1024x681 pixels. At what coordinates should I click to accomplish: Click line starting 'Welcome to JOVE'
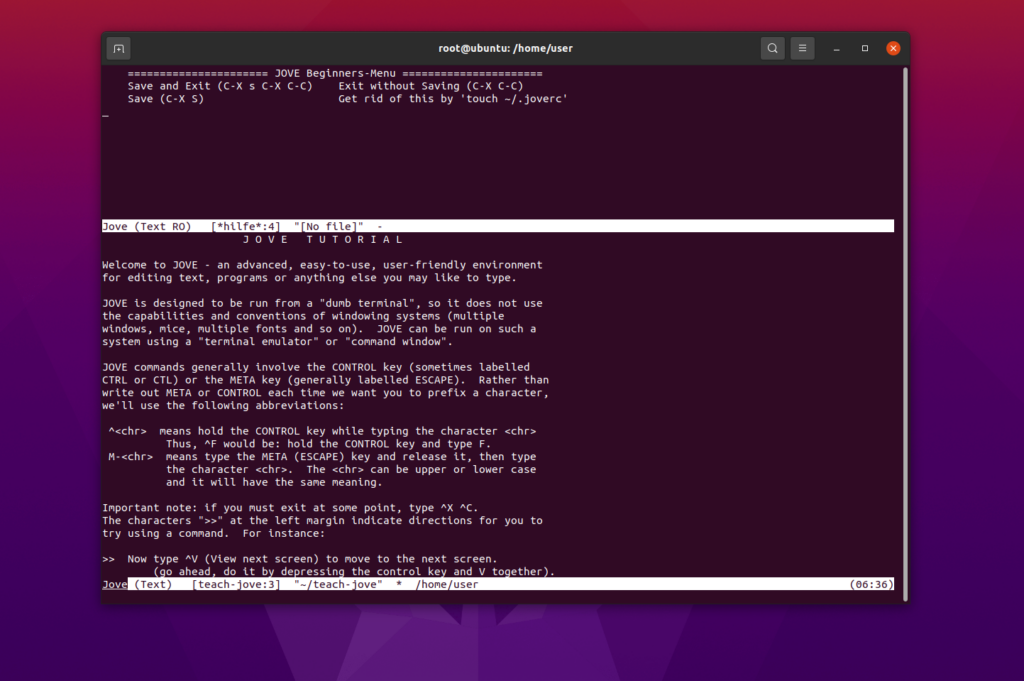322,265
